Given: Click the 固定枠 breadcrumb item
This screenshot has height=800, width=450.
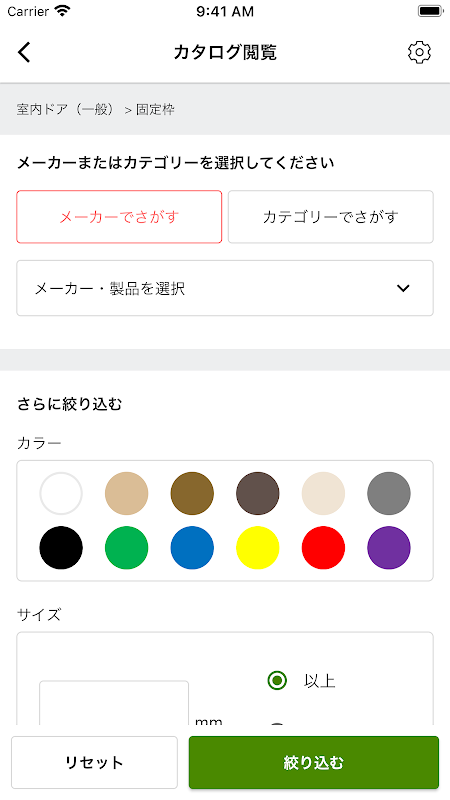Looking at the screenshot, I should [x=155, y=109].
